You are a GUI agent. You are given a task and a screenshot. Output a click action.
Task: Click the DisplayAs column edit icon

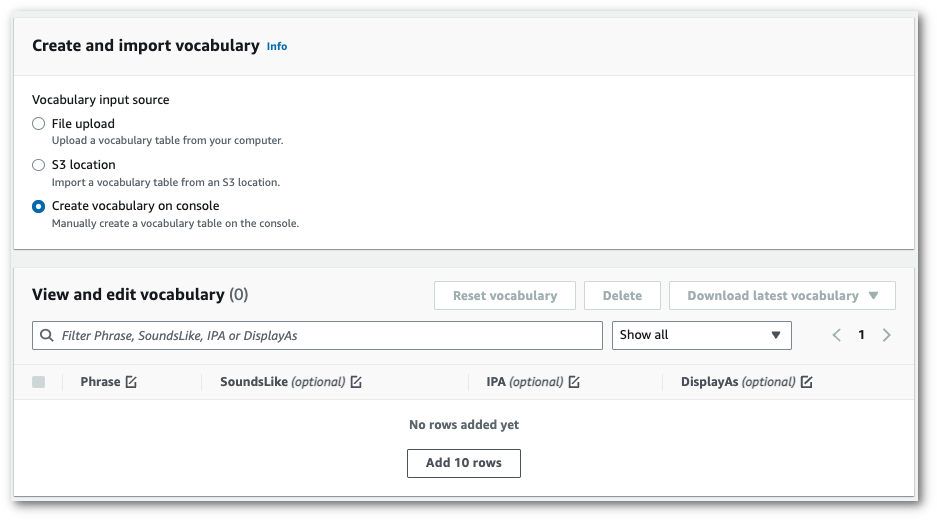(x=806, y=382)
